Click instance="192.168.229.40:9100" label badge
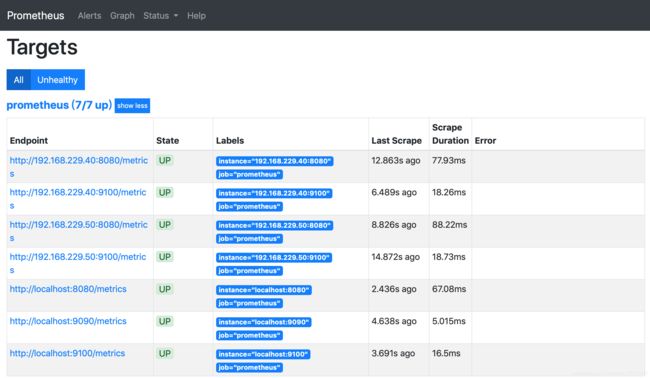 coord(274,193)
